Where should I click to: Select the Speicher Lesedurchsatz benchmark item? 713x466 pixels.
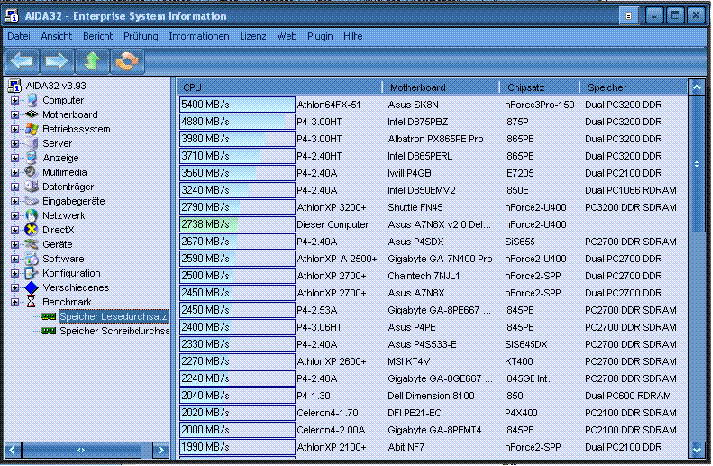(114, 316)
